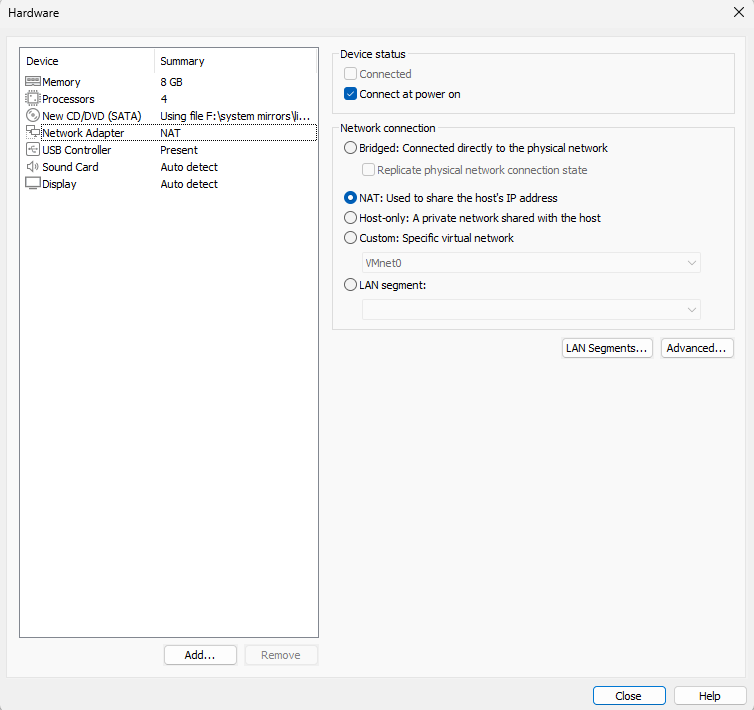Select the Processors device row
The image size is (754, 710).
point(171,99)
